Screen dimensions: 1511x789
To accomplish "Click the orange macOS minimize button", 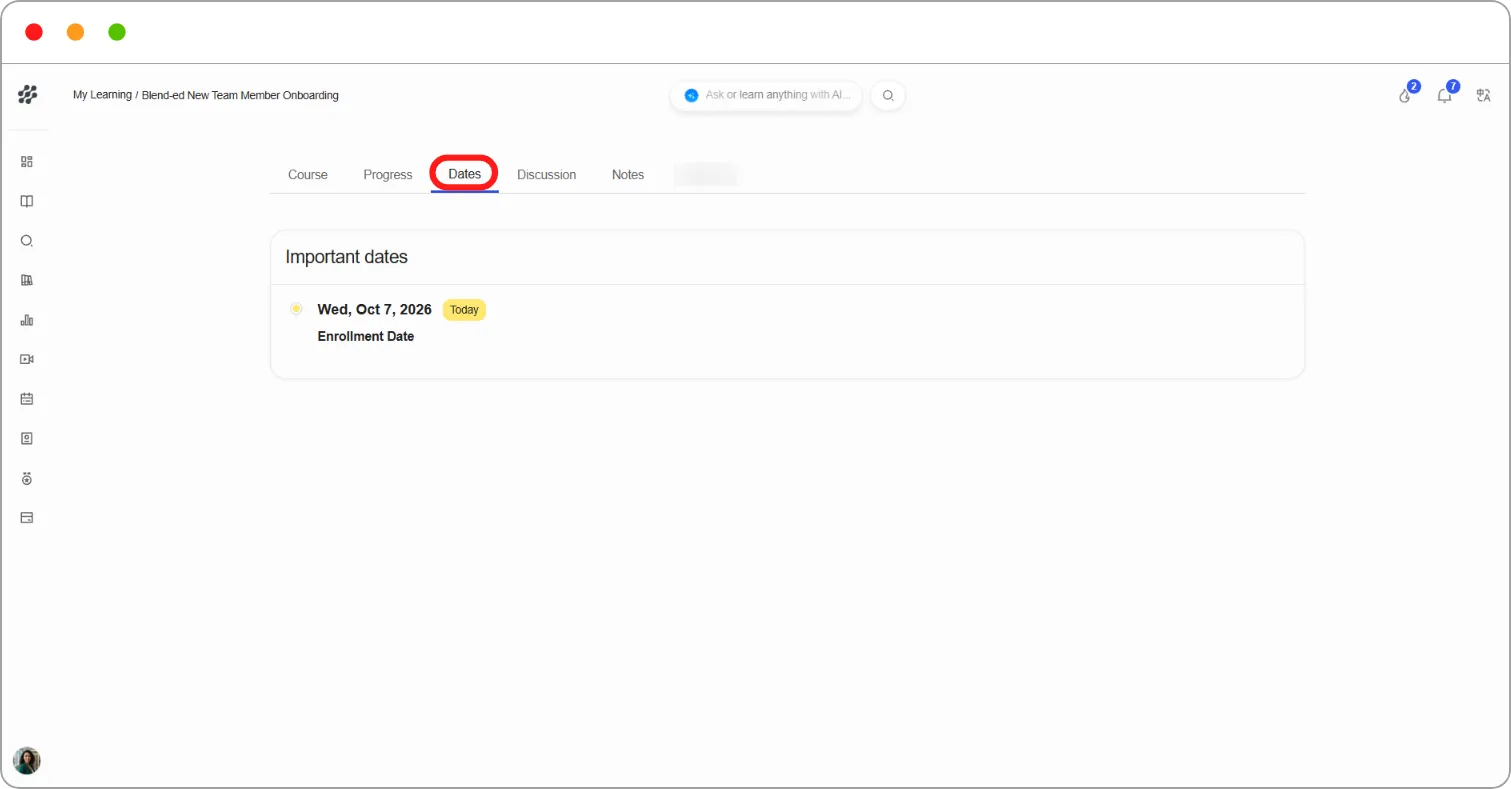I will 75,32.
